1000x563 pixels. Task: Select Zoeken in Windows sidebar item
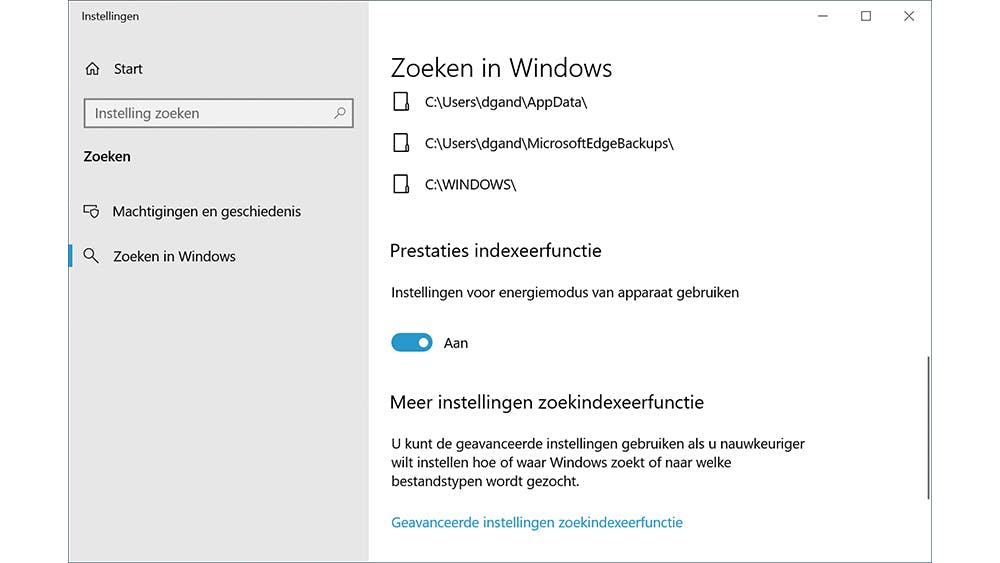[x=174, y=256]
